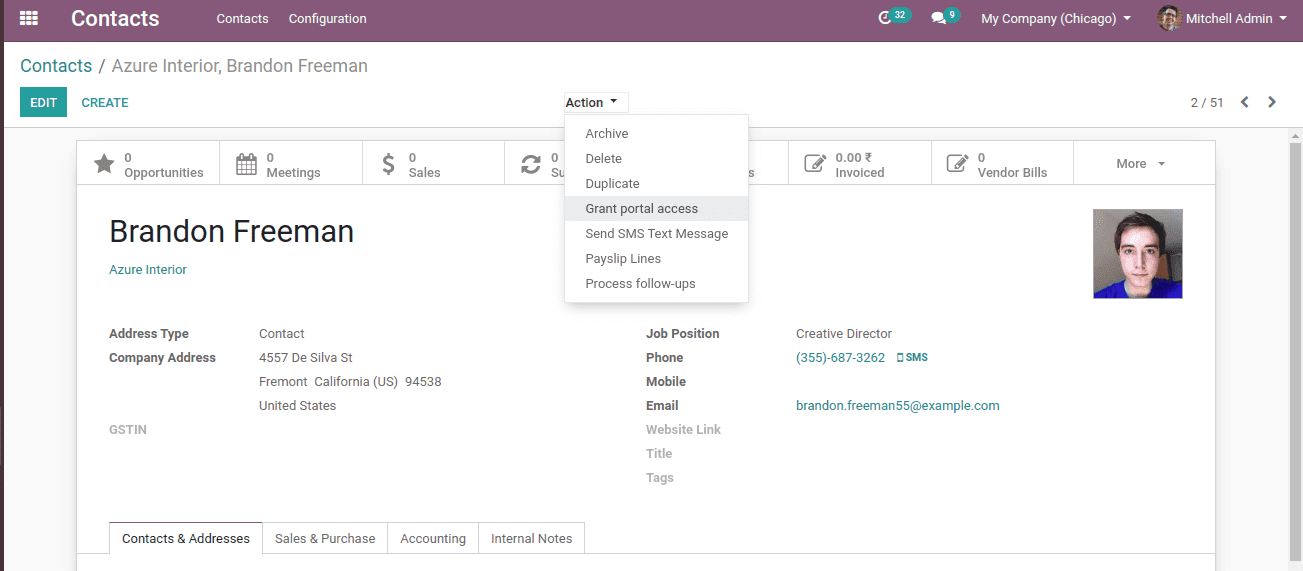The width and height of the screenshot is (1303, 571).
Task: Expand the Action dropdown
Action: pos(596,102)
